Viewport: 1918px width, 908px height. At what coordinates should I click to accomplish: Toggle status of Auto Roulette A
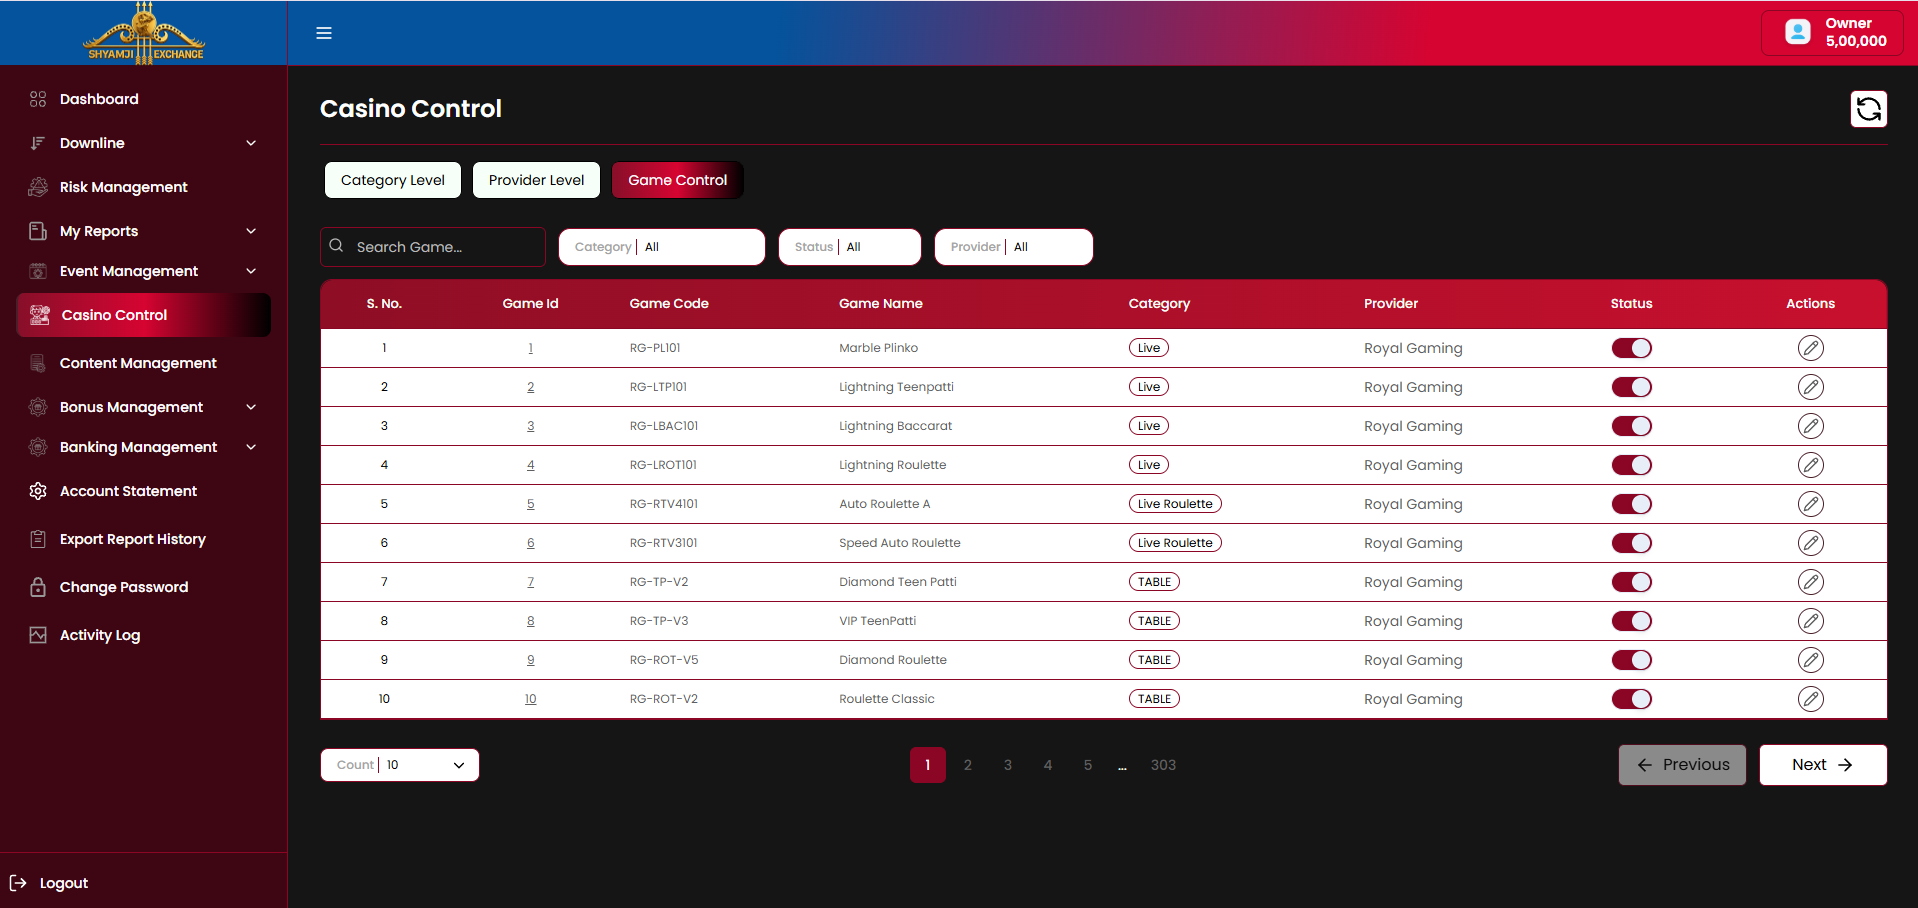coord(1631,504)
